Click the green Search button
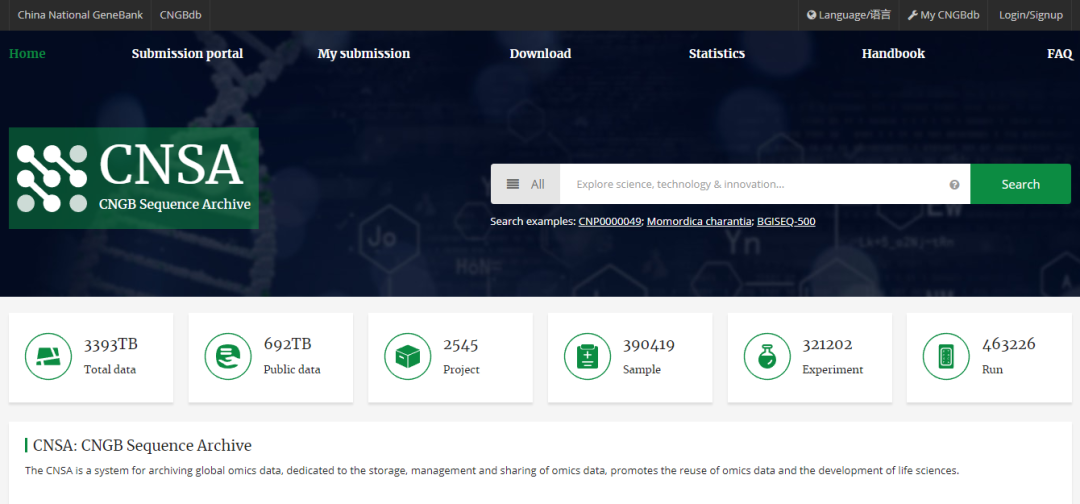This screenshot has height=504, width=1080. [1021, 184]
